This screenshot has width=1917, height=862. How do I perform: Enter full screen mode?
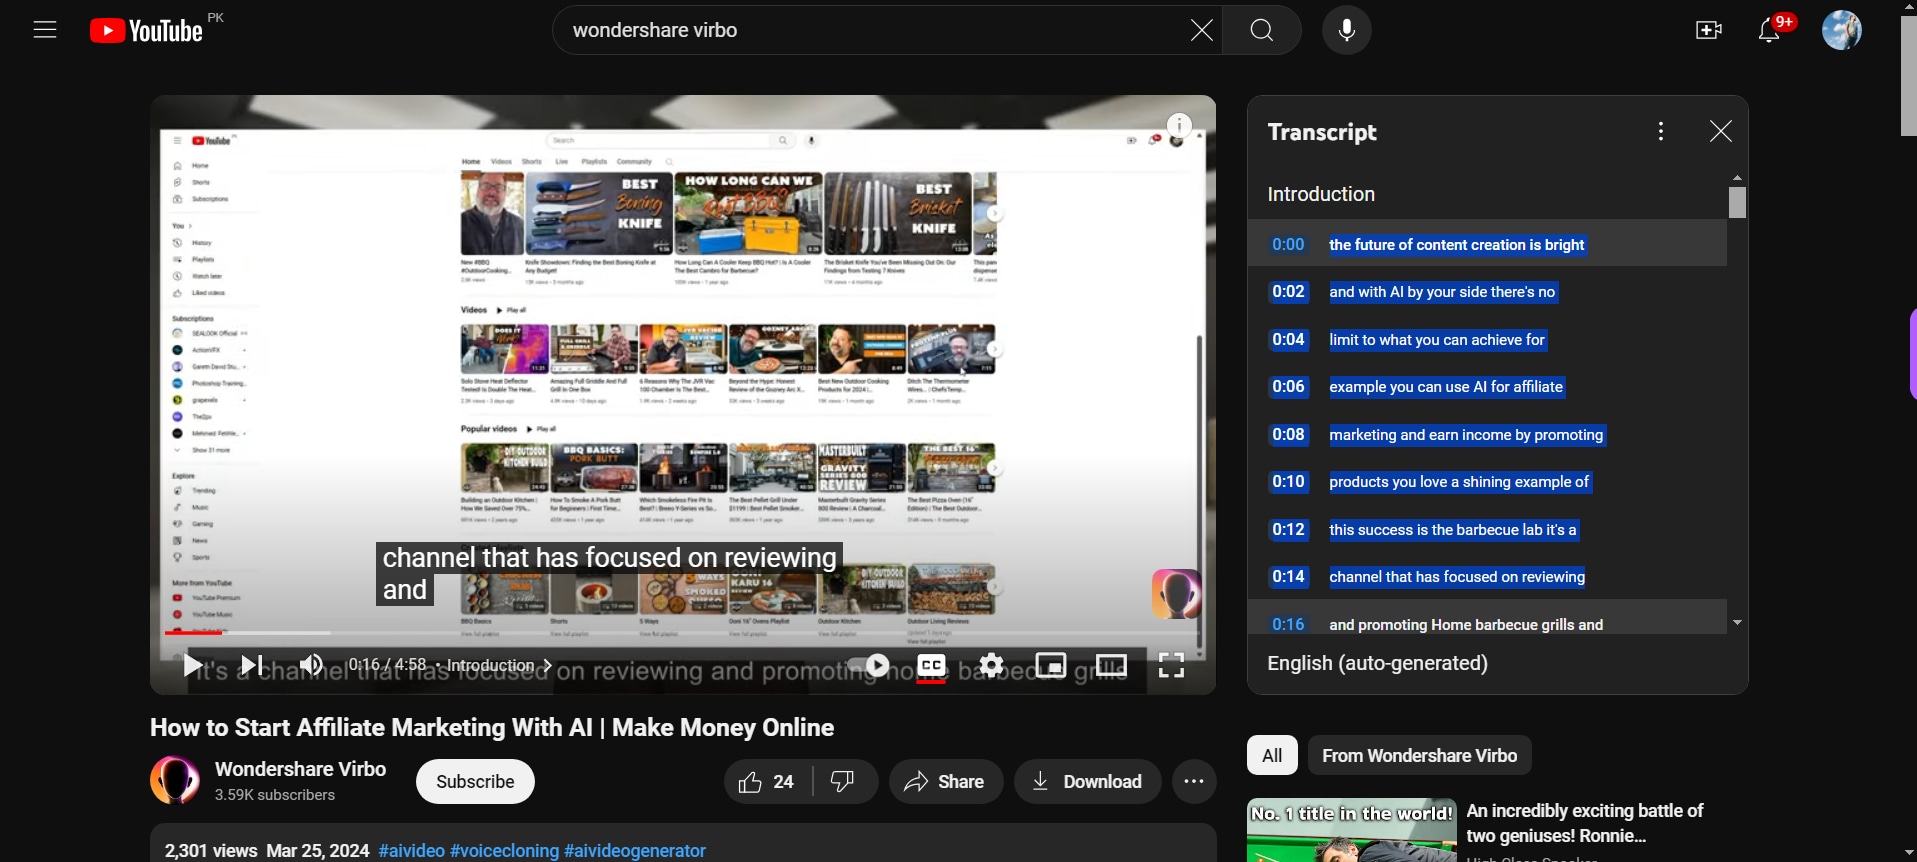point(1172,665)
